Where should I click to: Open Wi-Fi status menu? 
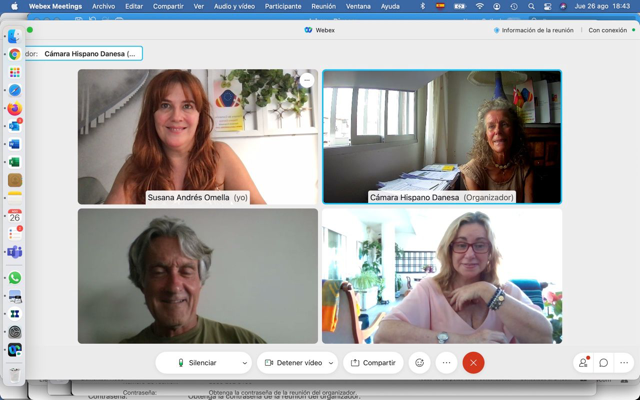[480, 6]
